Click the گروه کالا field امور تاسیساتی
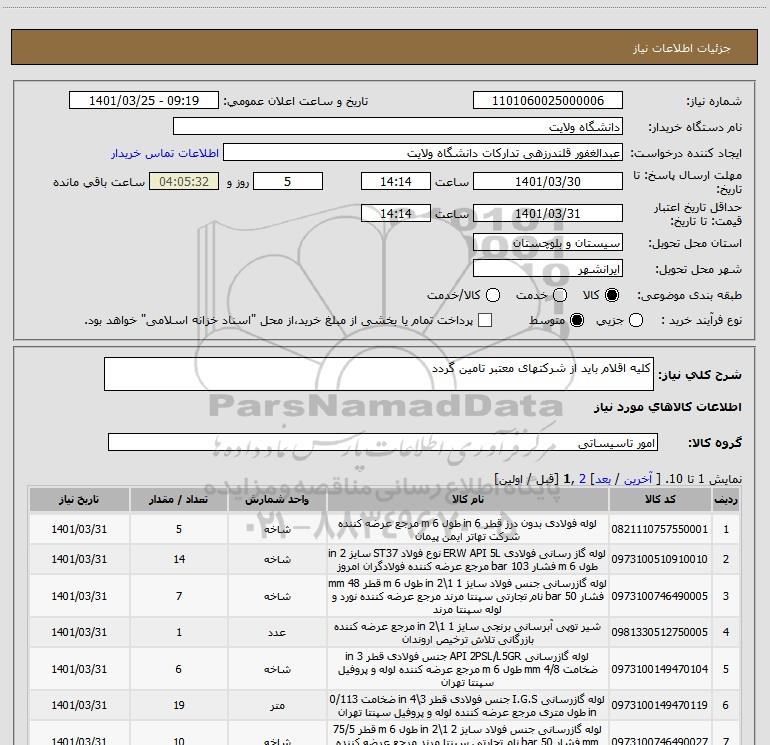The image size is (770, 745). [x=383, y=442]
